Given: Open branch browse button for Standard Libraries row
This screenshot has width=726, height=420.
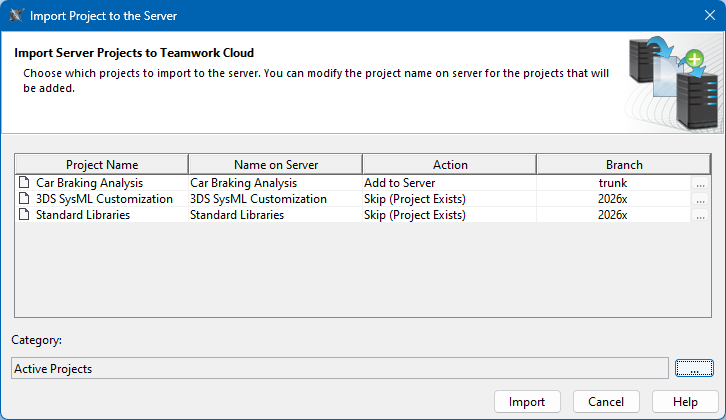Looking at the screenshot, I should point(700,216).
